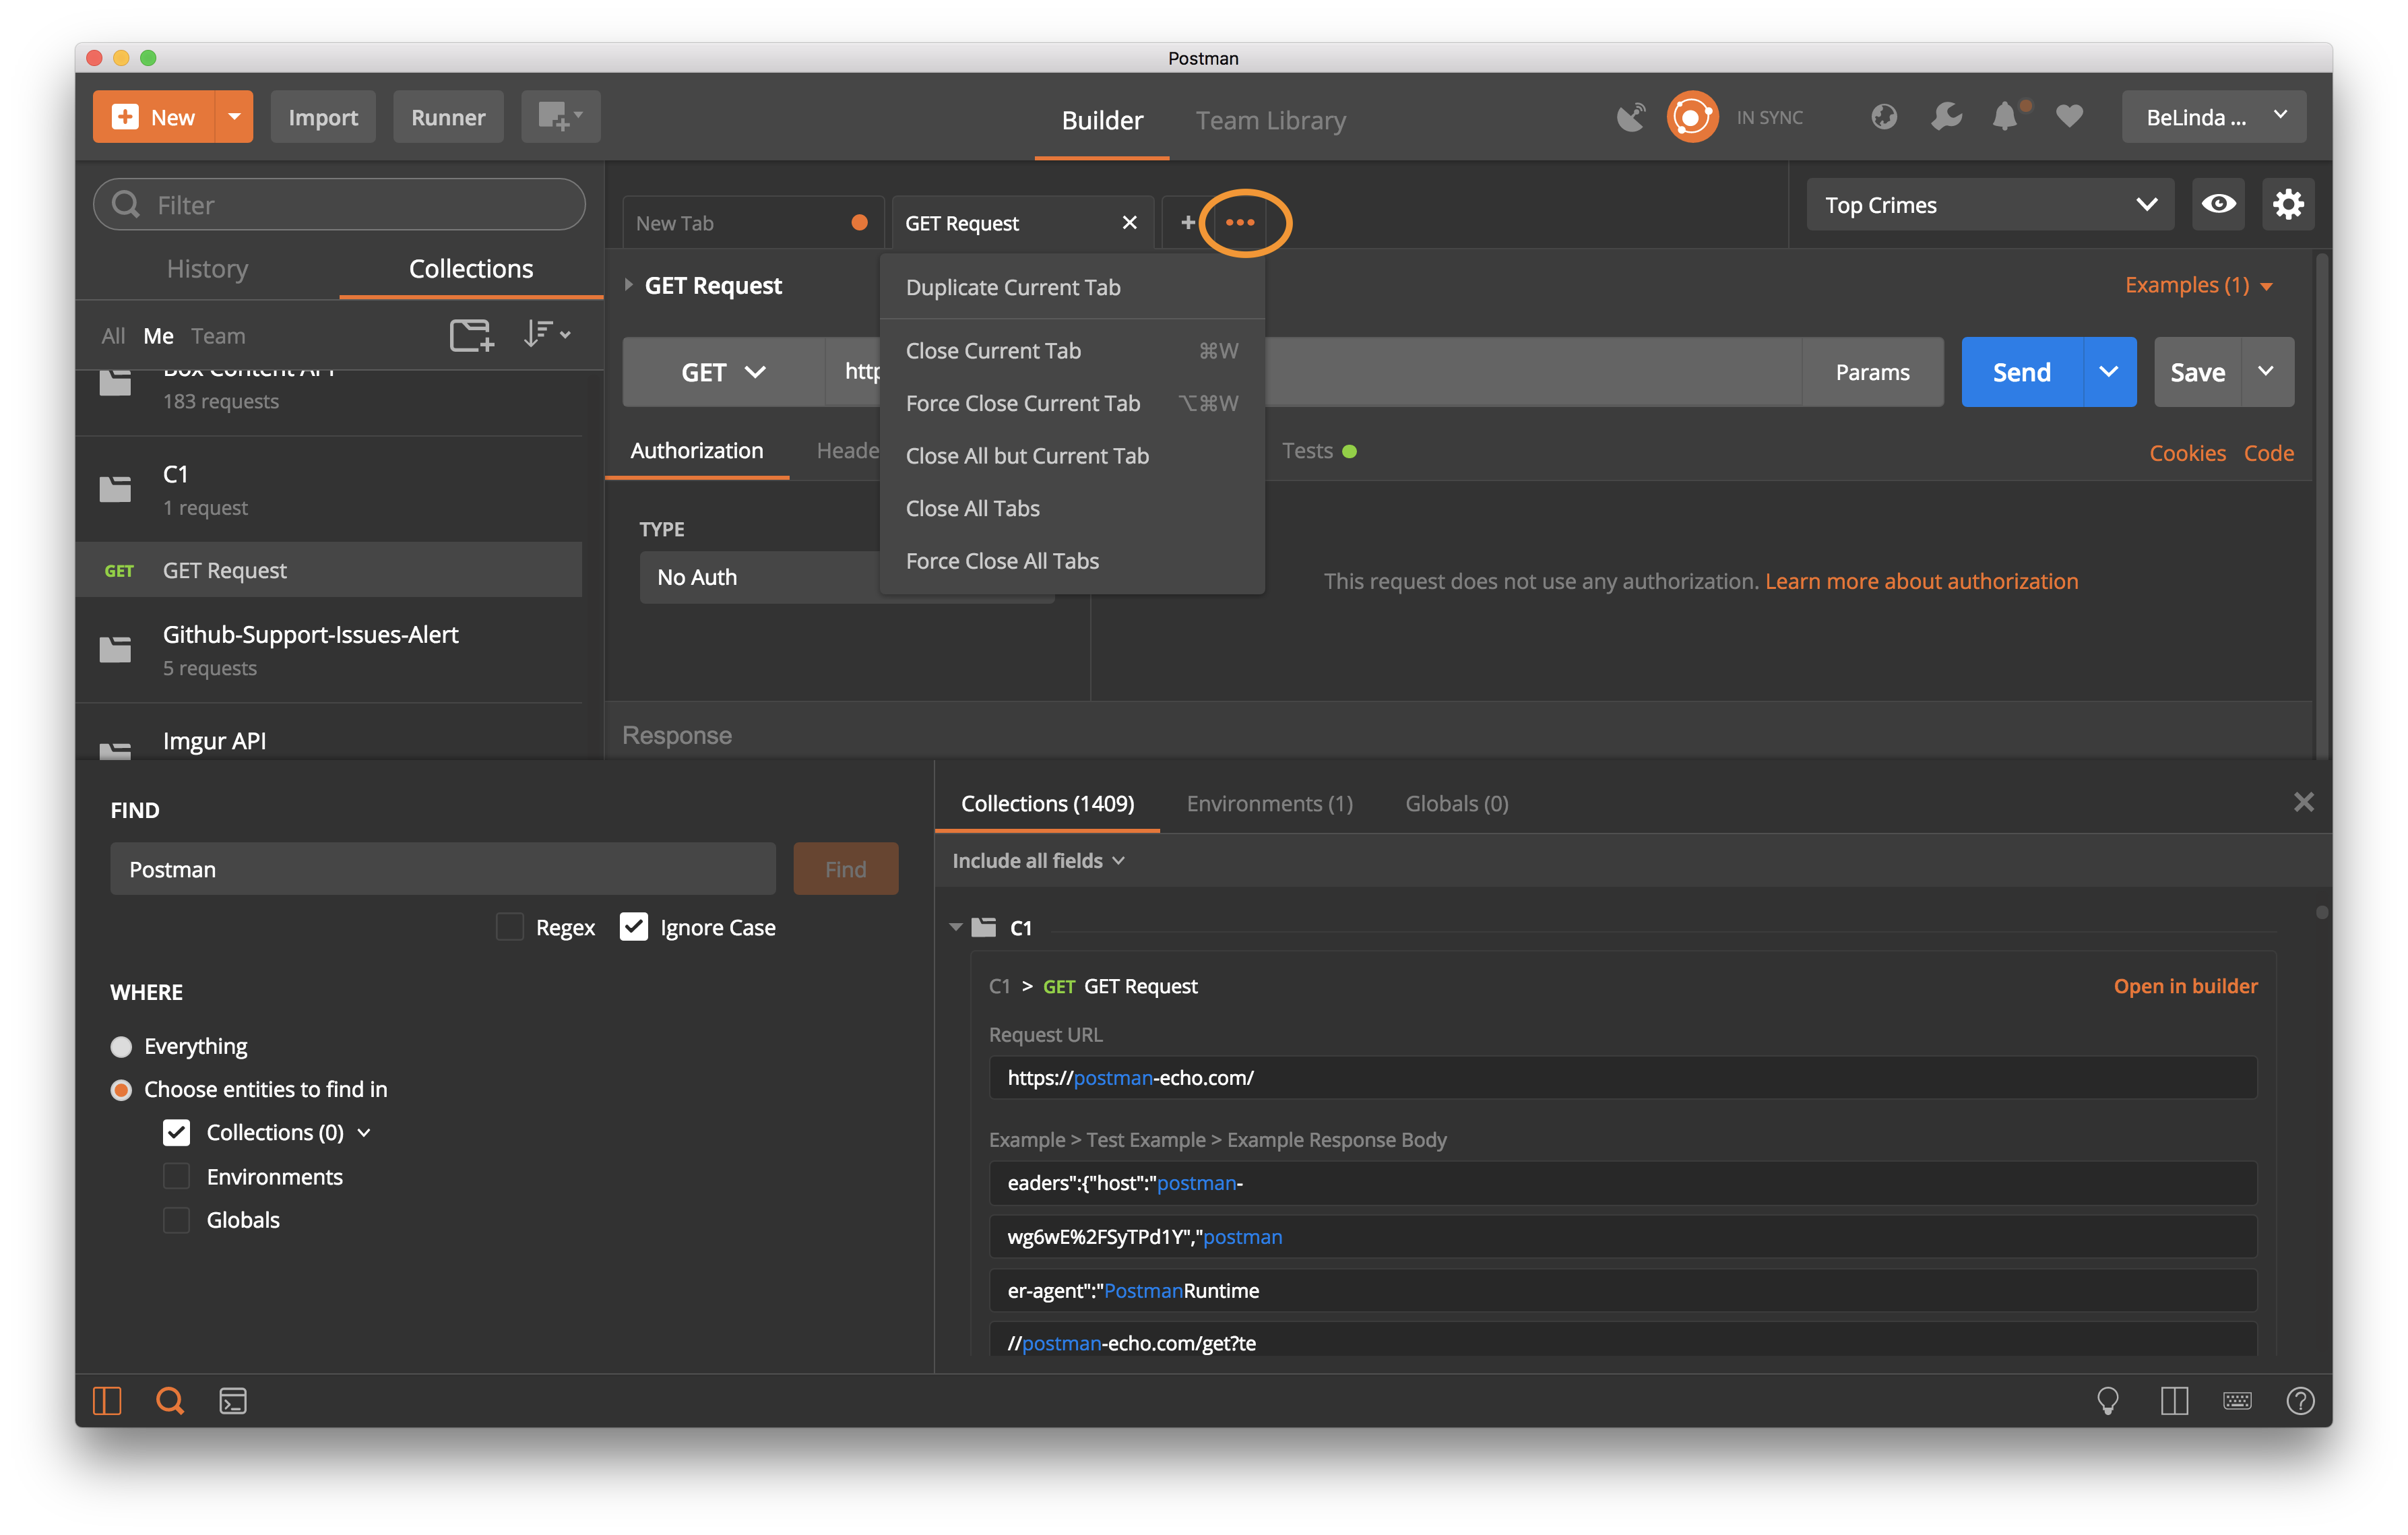The width and height of the screenshot is (2408, 1535).
Task: Uncheck the Ignore Case checkbox
Action: point(634,927)
